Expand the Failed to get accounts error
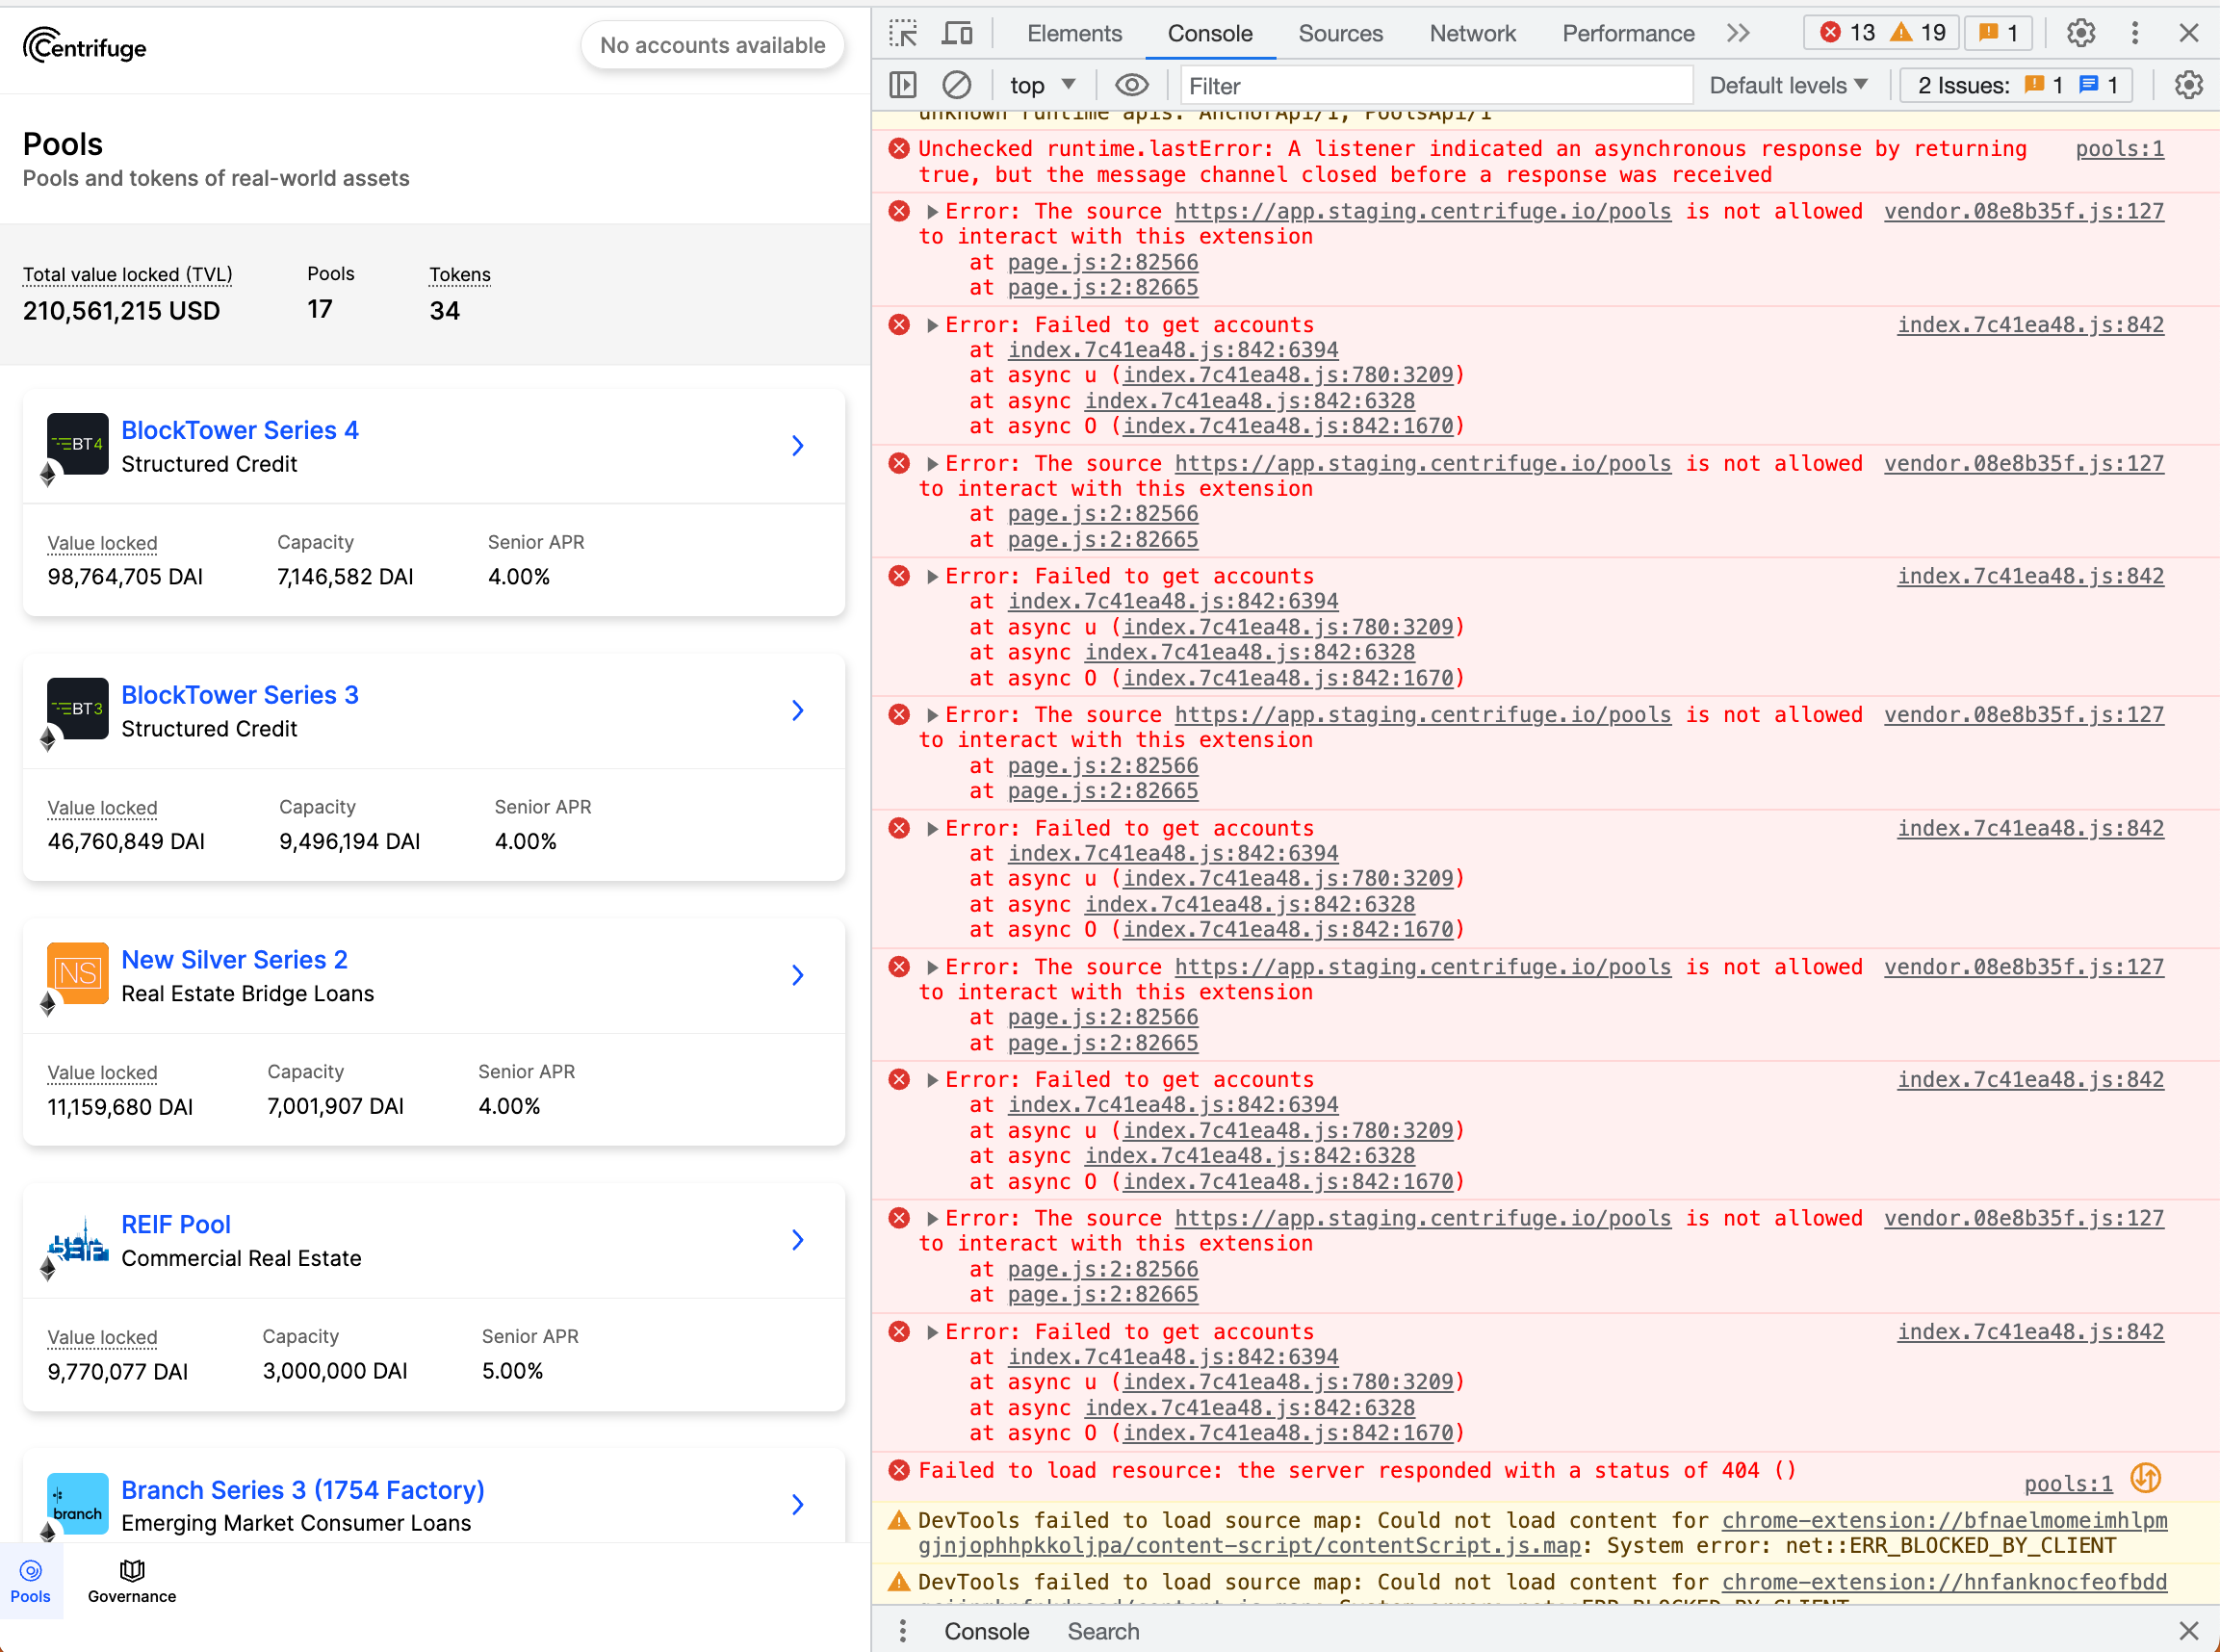This screenshot has height=1652, width=2220. point(931,324)
